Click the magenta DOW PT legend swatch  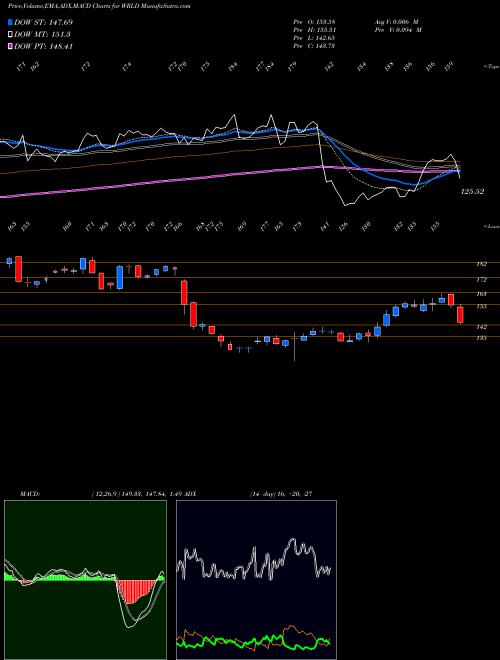click(11, 46)
